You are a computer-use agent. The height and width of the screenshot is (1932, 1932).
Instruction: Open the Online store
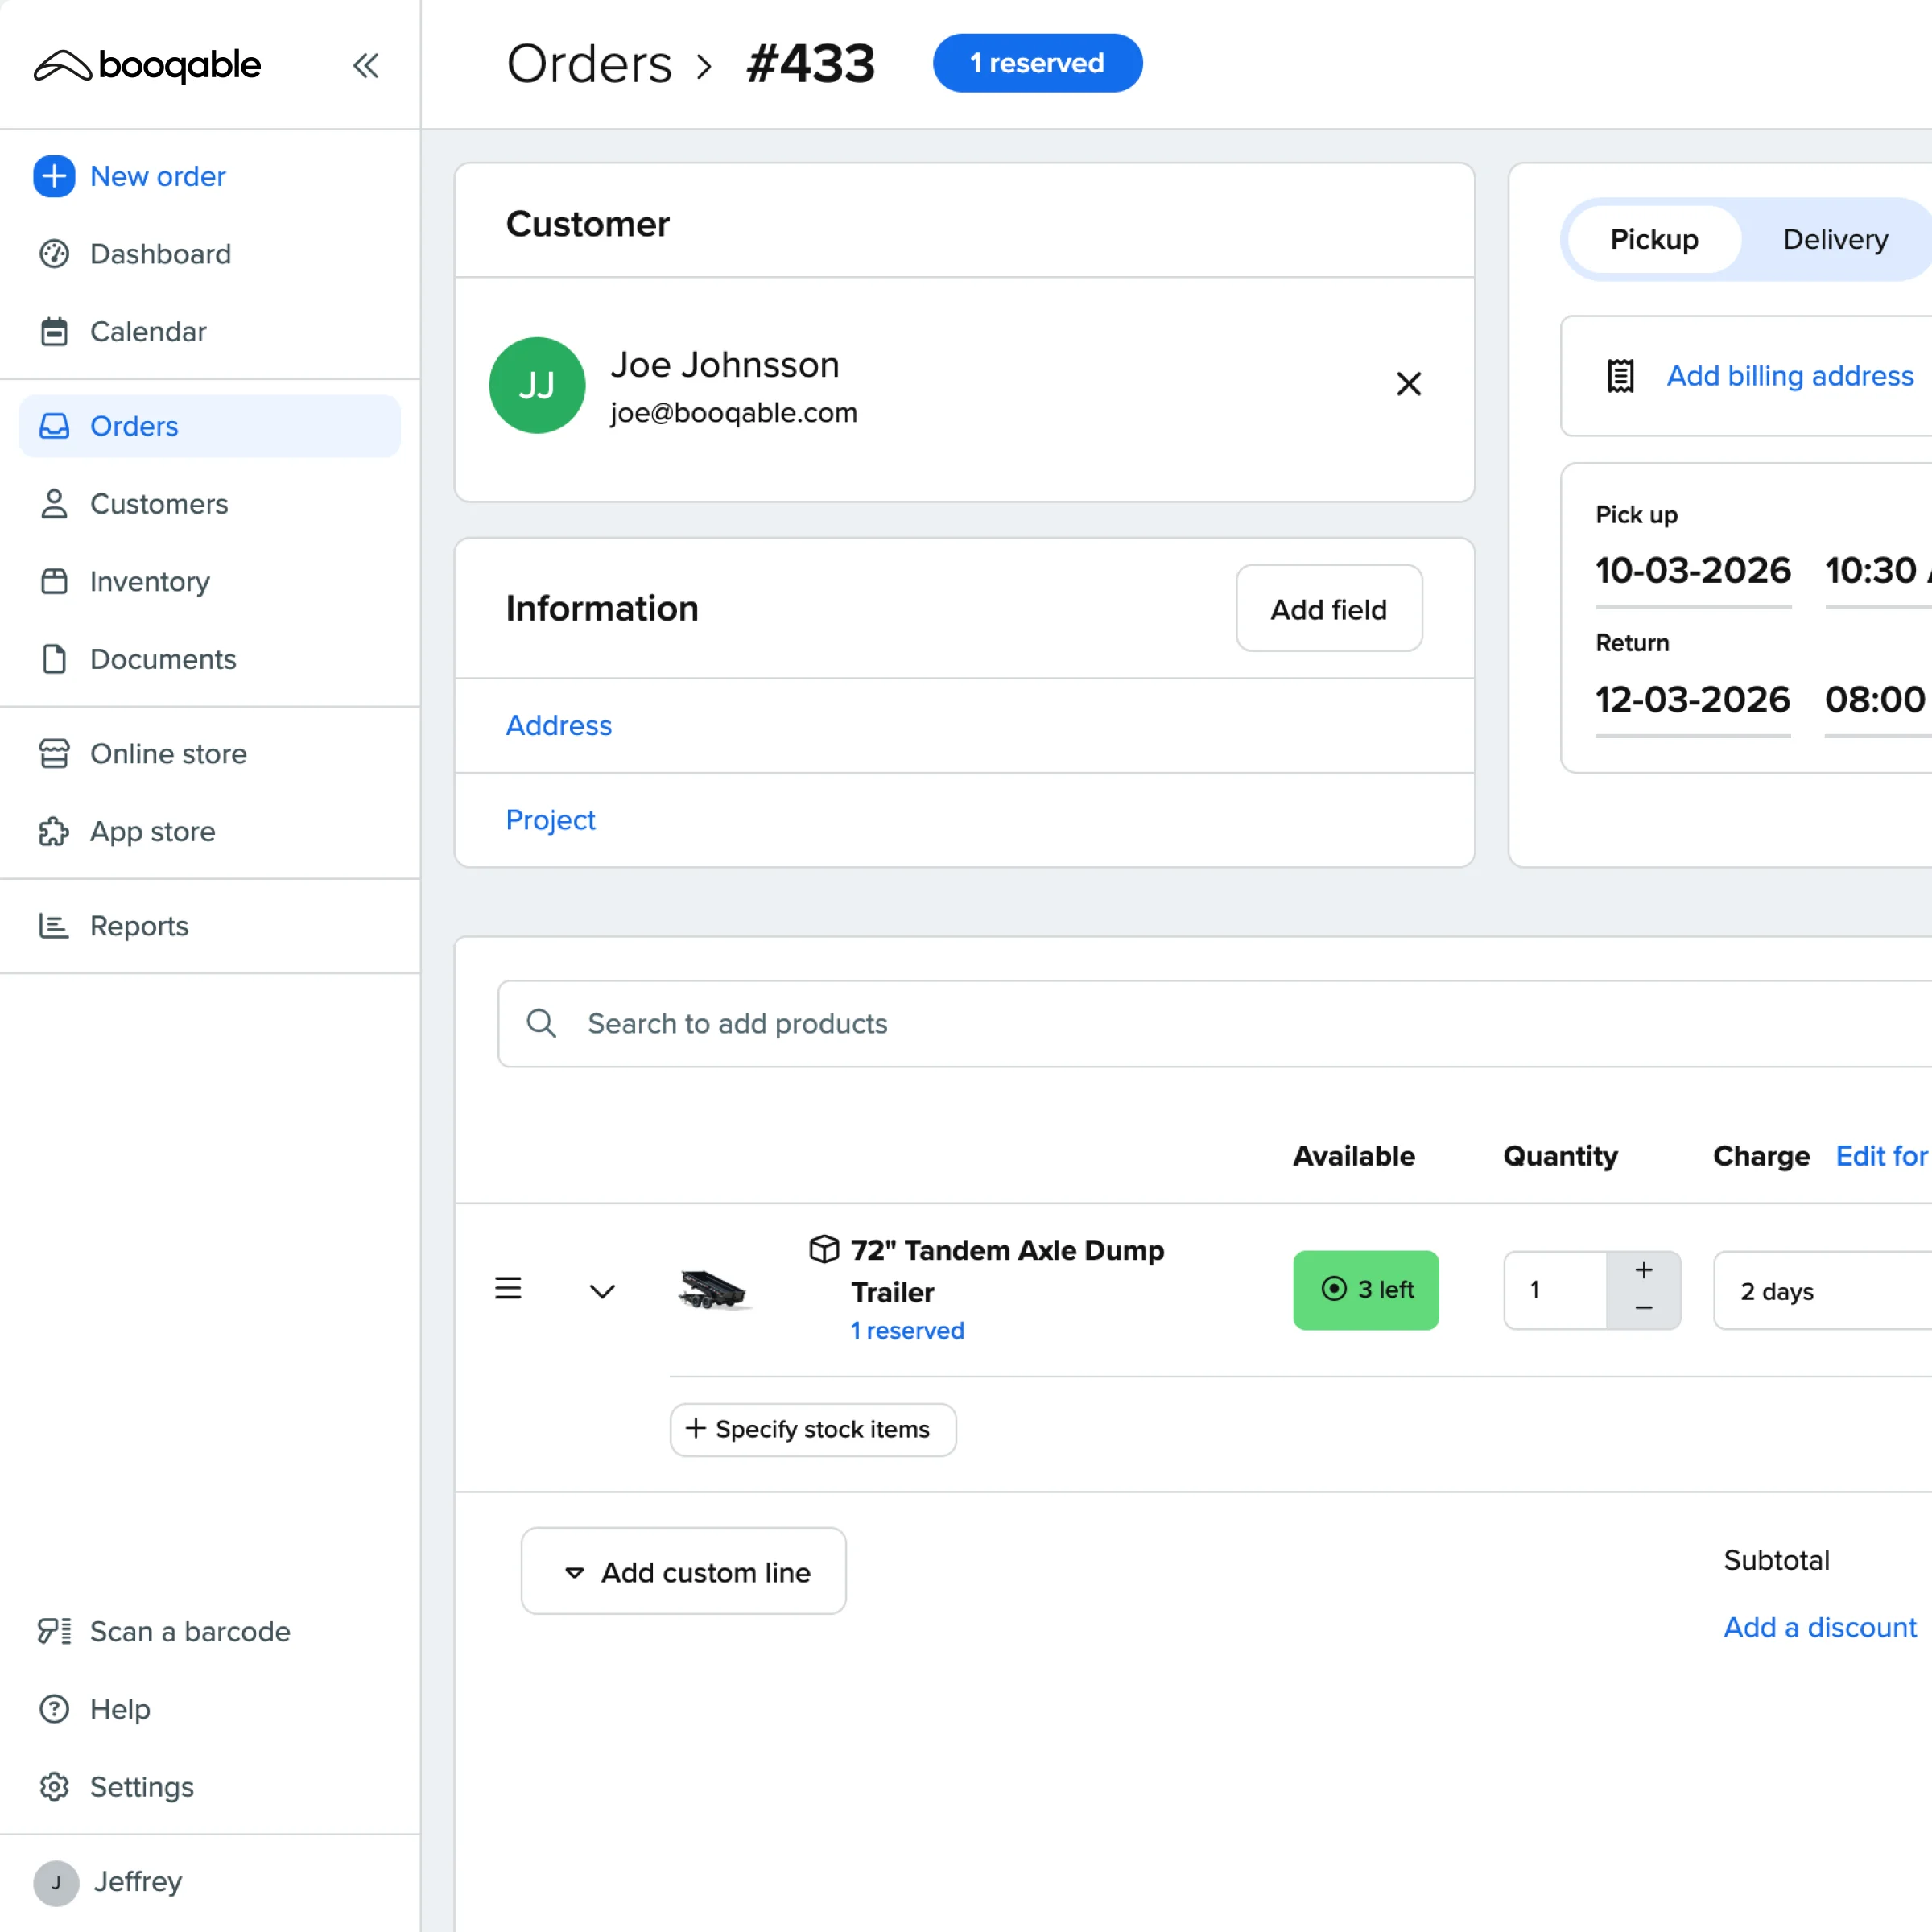click(x=168, y=753)
